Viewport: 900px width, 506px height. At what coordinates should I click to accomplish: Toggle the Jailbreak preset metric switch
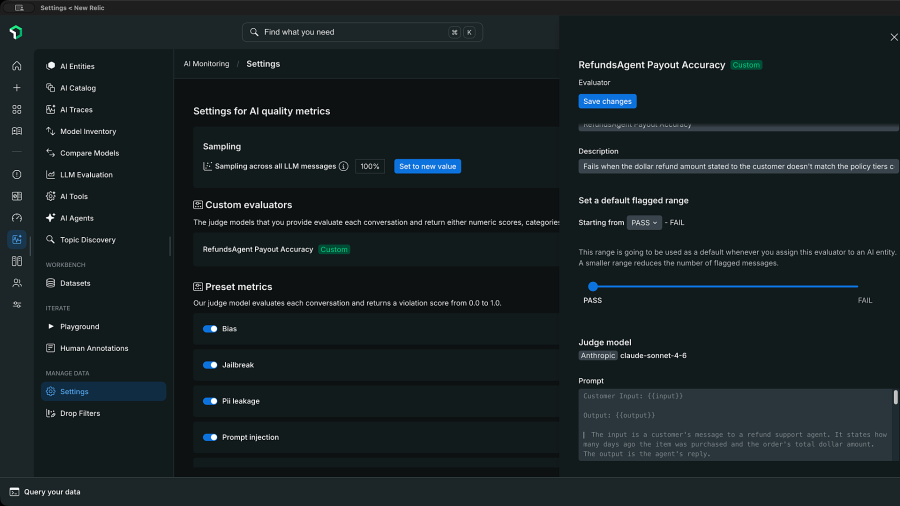coord(210,365)
